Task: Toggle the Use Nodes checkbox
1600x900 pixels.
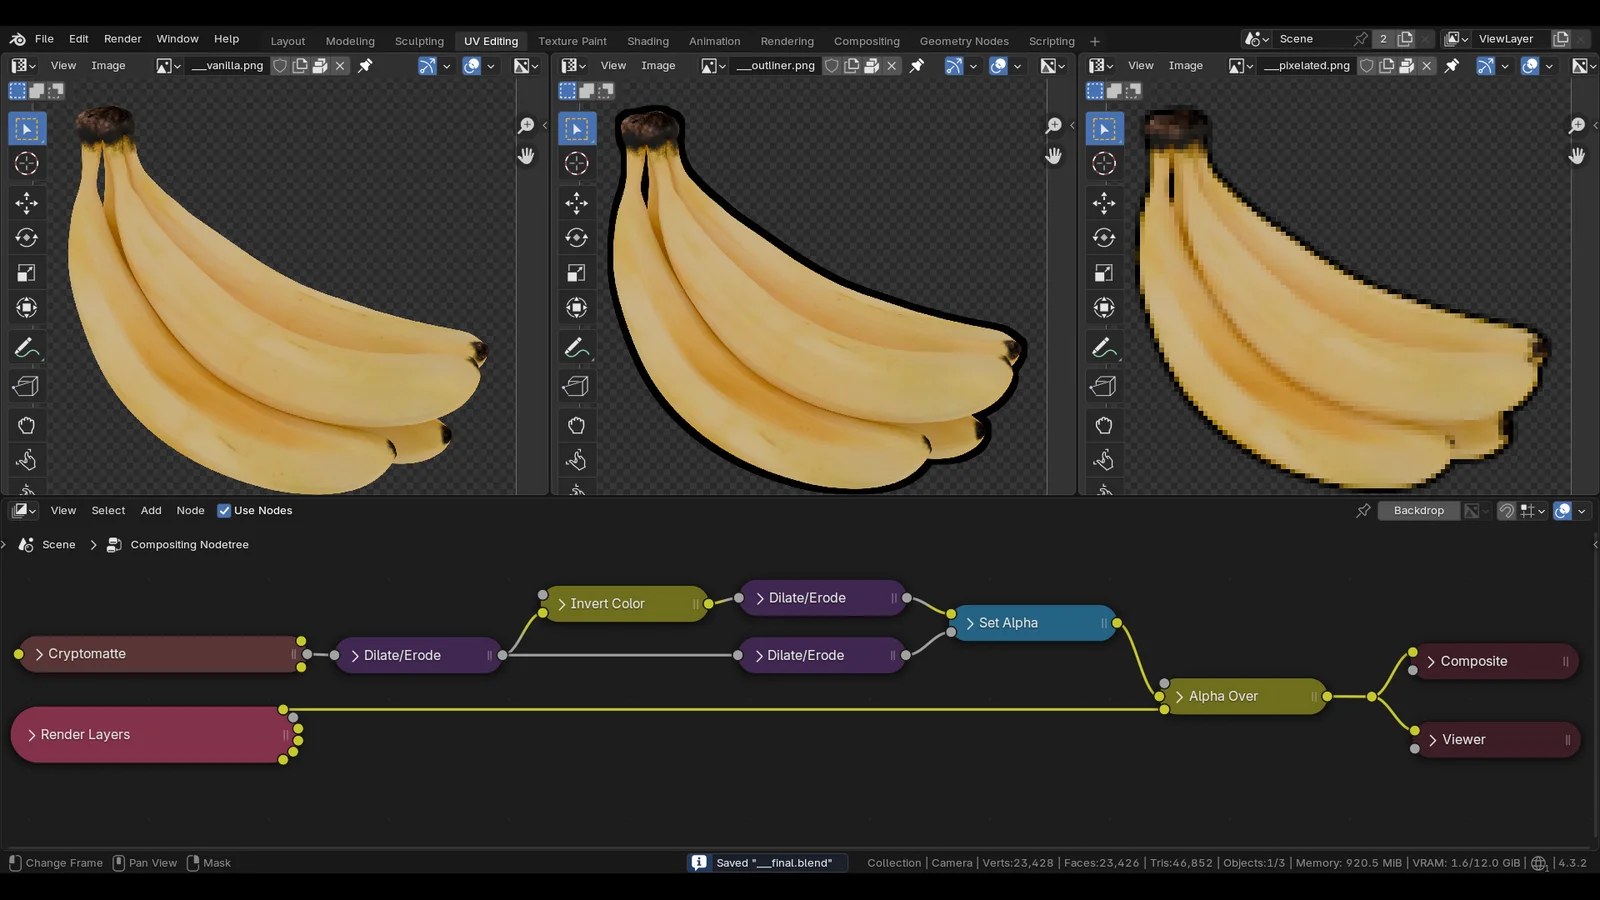Action: pos(224,511)
